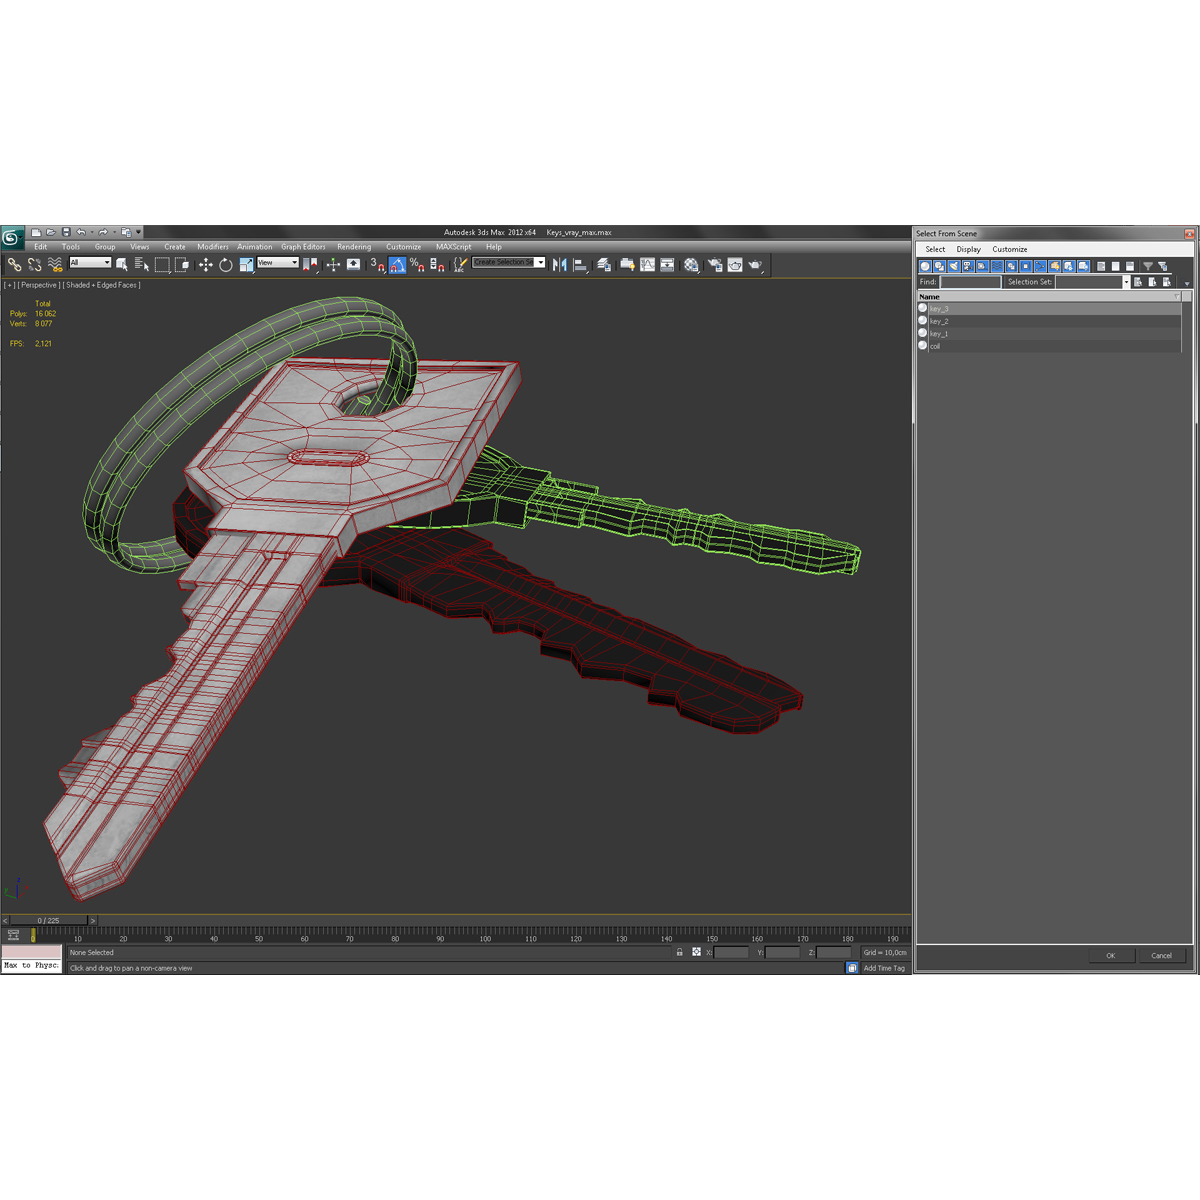Image resolution: width=1200 pixels, height=1200 pixels.
Task: Open the Rendering menu
Action: click(354, 246)
